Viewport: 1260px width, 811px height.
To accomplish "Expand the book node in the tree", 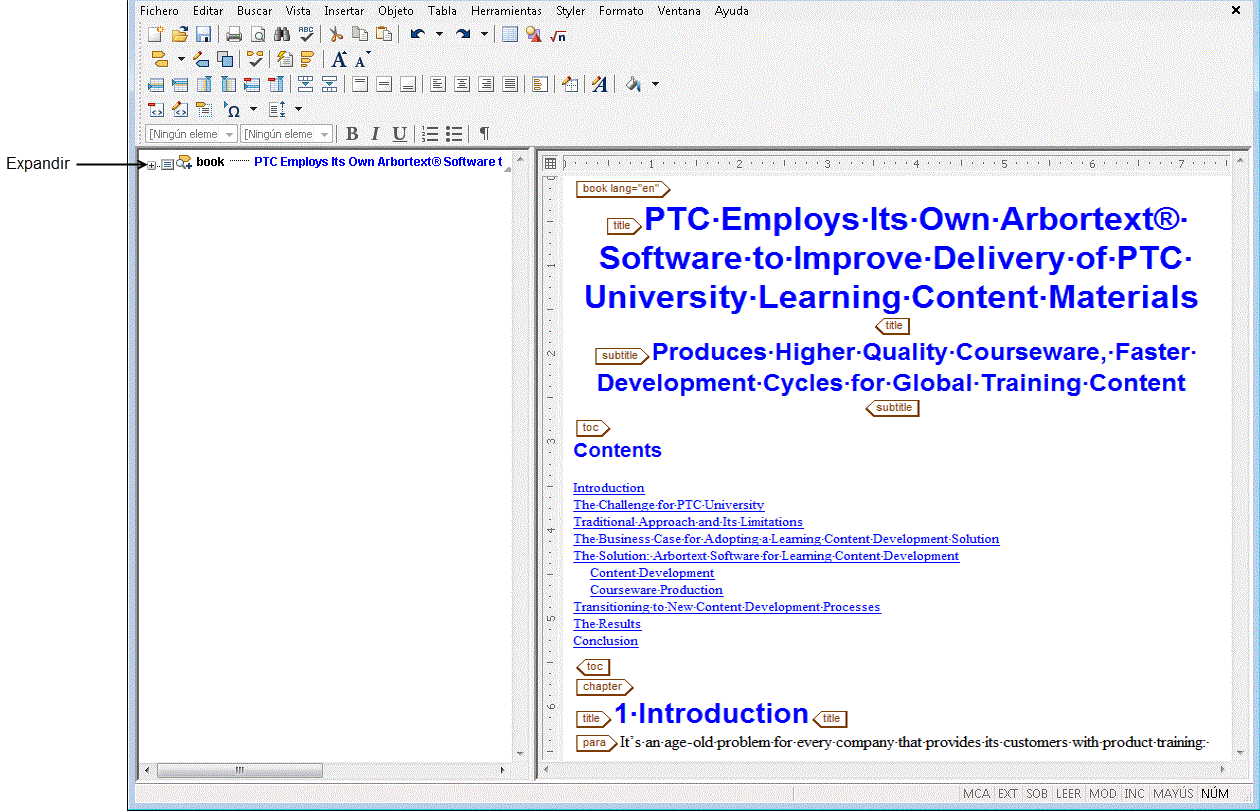I will pyautogui.click(x=152, y=165).
